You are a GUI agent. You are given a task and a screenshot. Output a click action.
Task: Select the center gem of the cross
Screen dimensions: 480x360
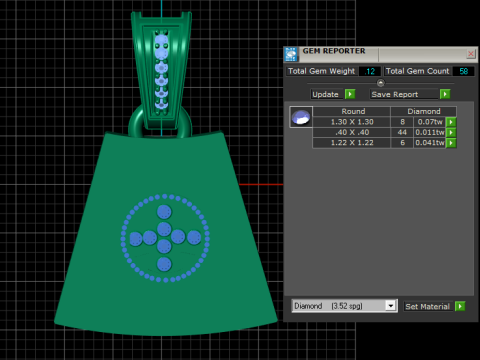tap(164, 229)
